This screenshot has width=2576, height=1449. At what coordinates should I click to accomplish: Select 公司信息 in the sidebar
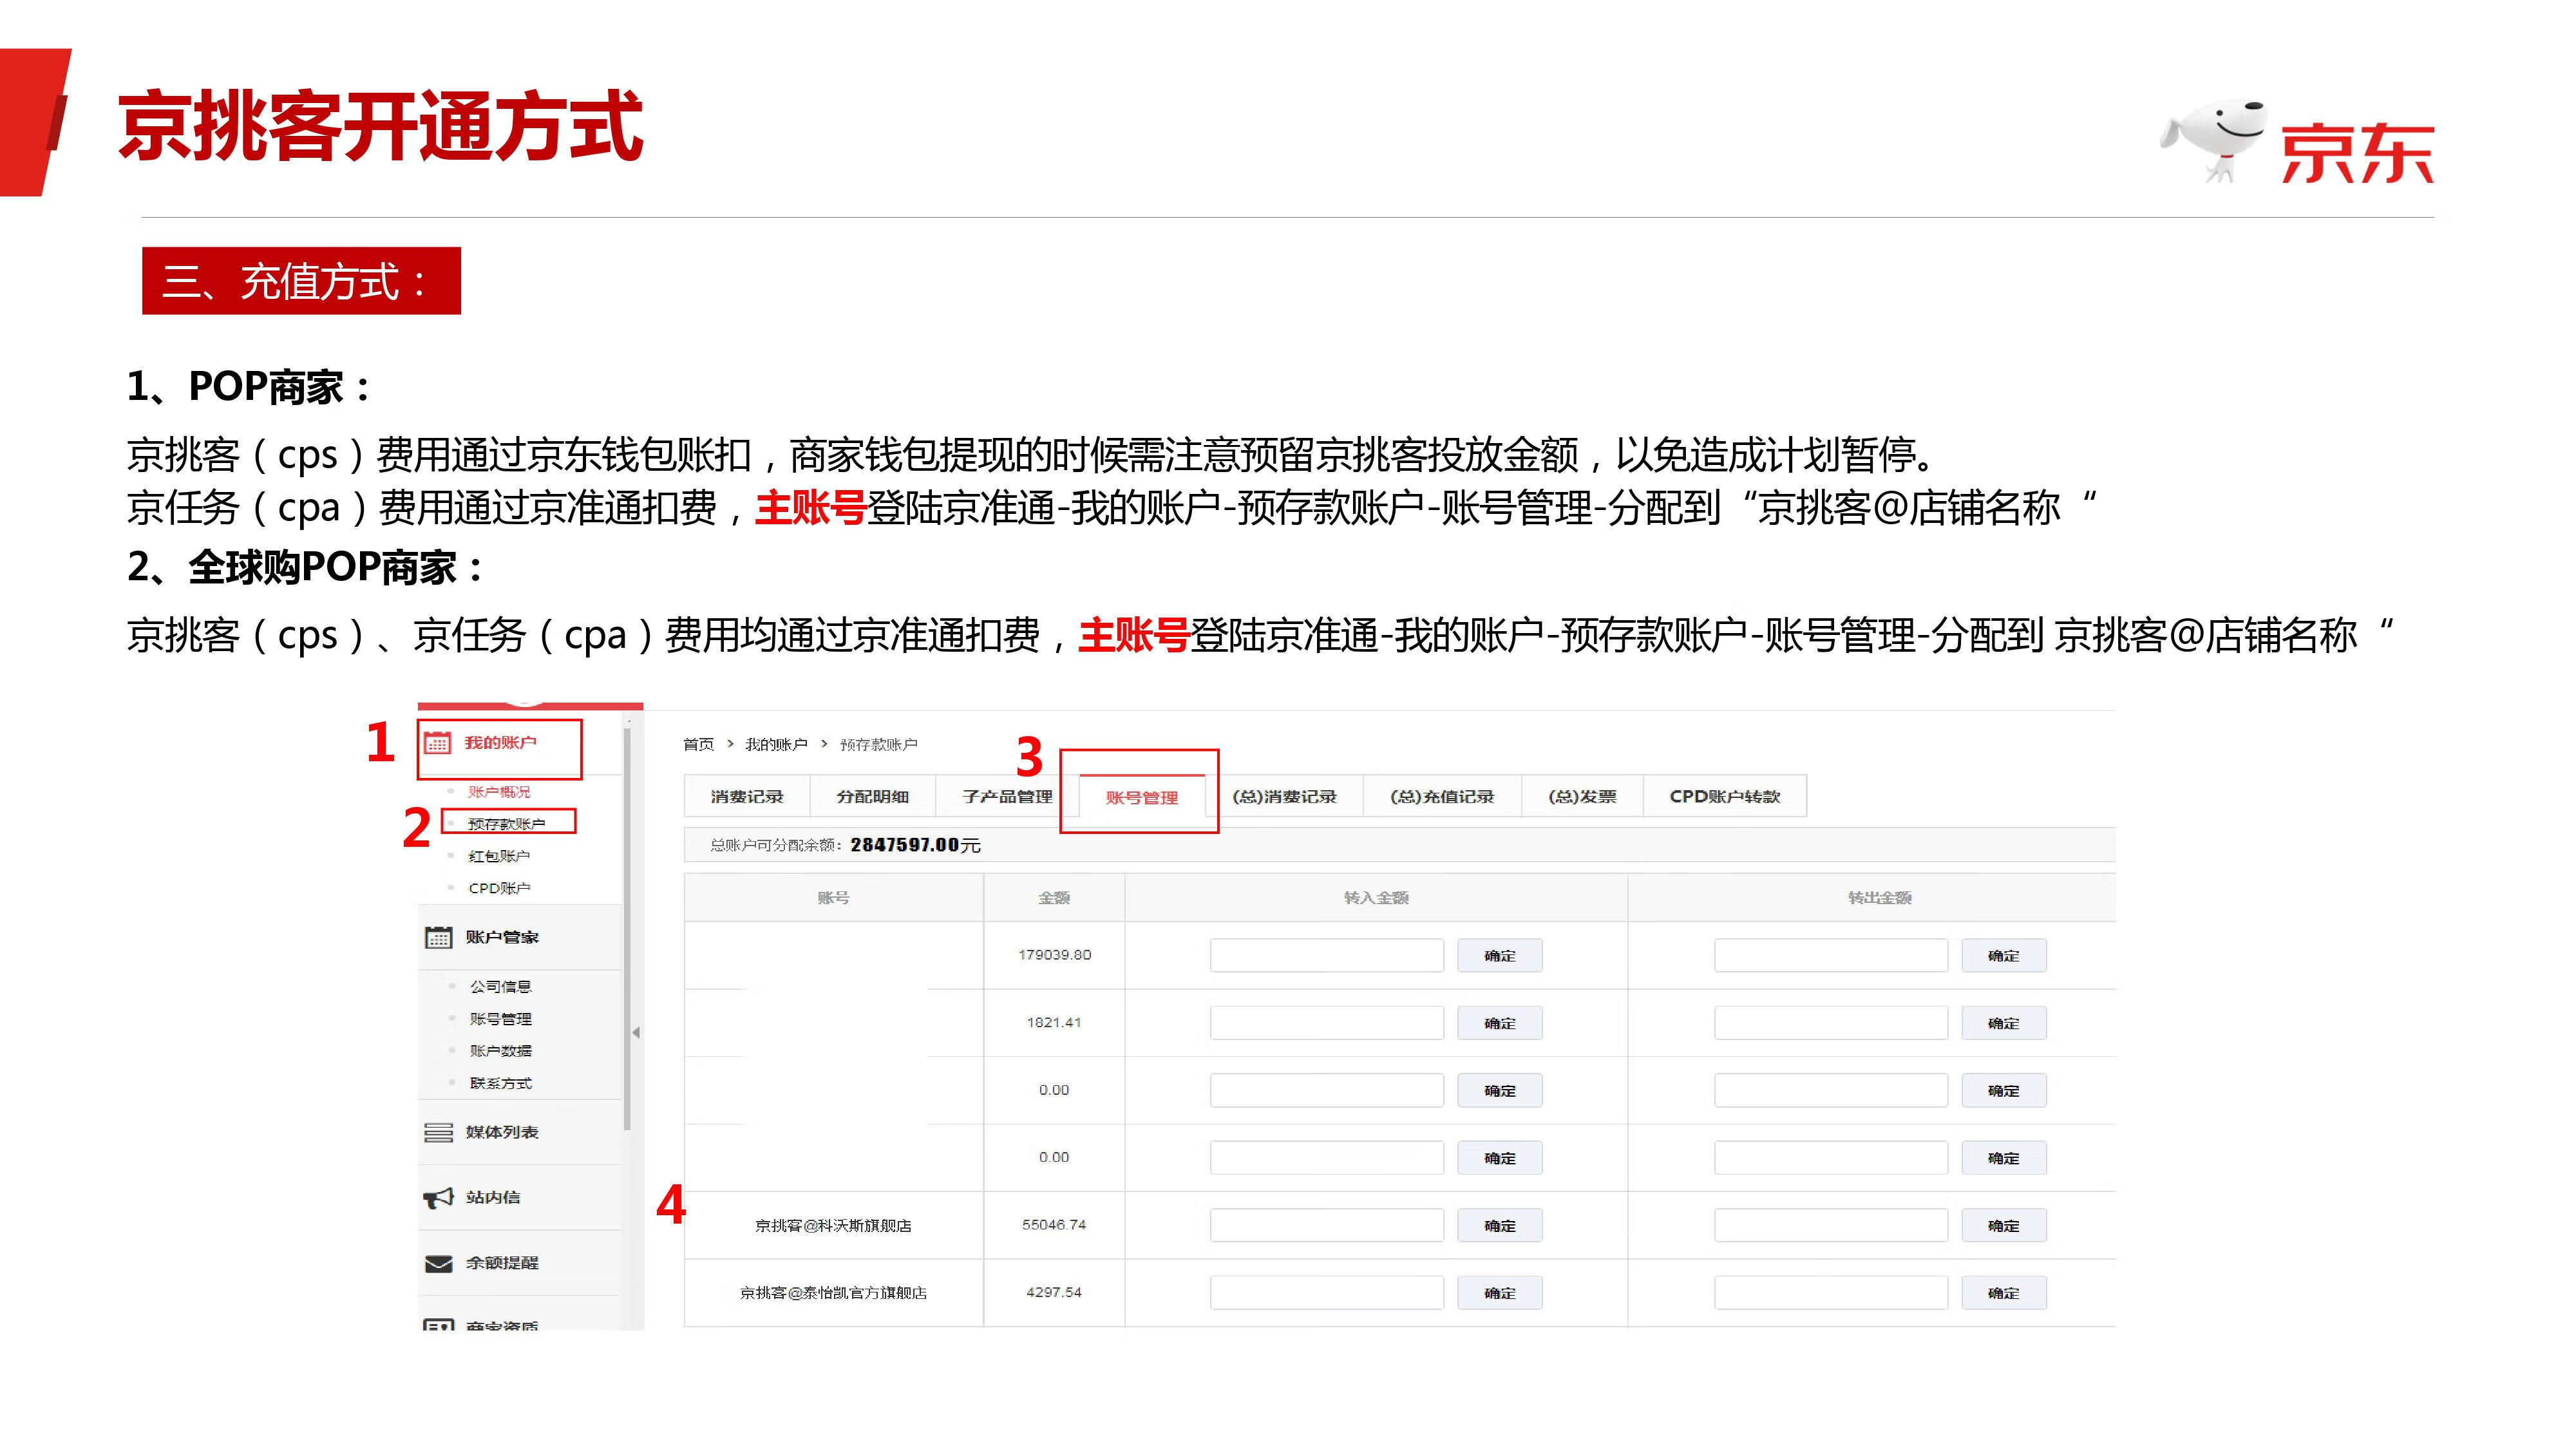click(500, 987)
